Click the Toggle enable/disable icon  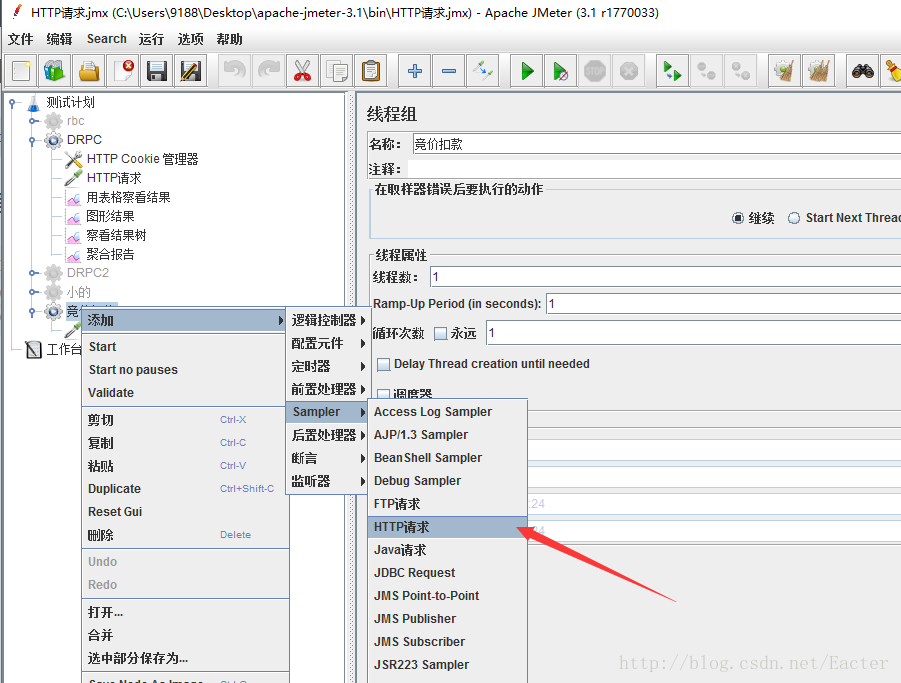483,71
